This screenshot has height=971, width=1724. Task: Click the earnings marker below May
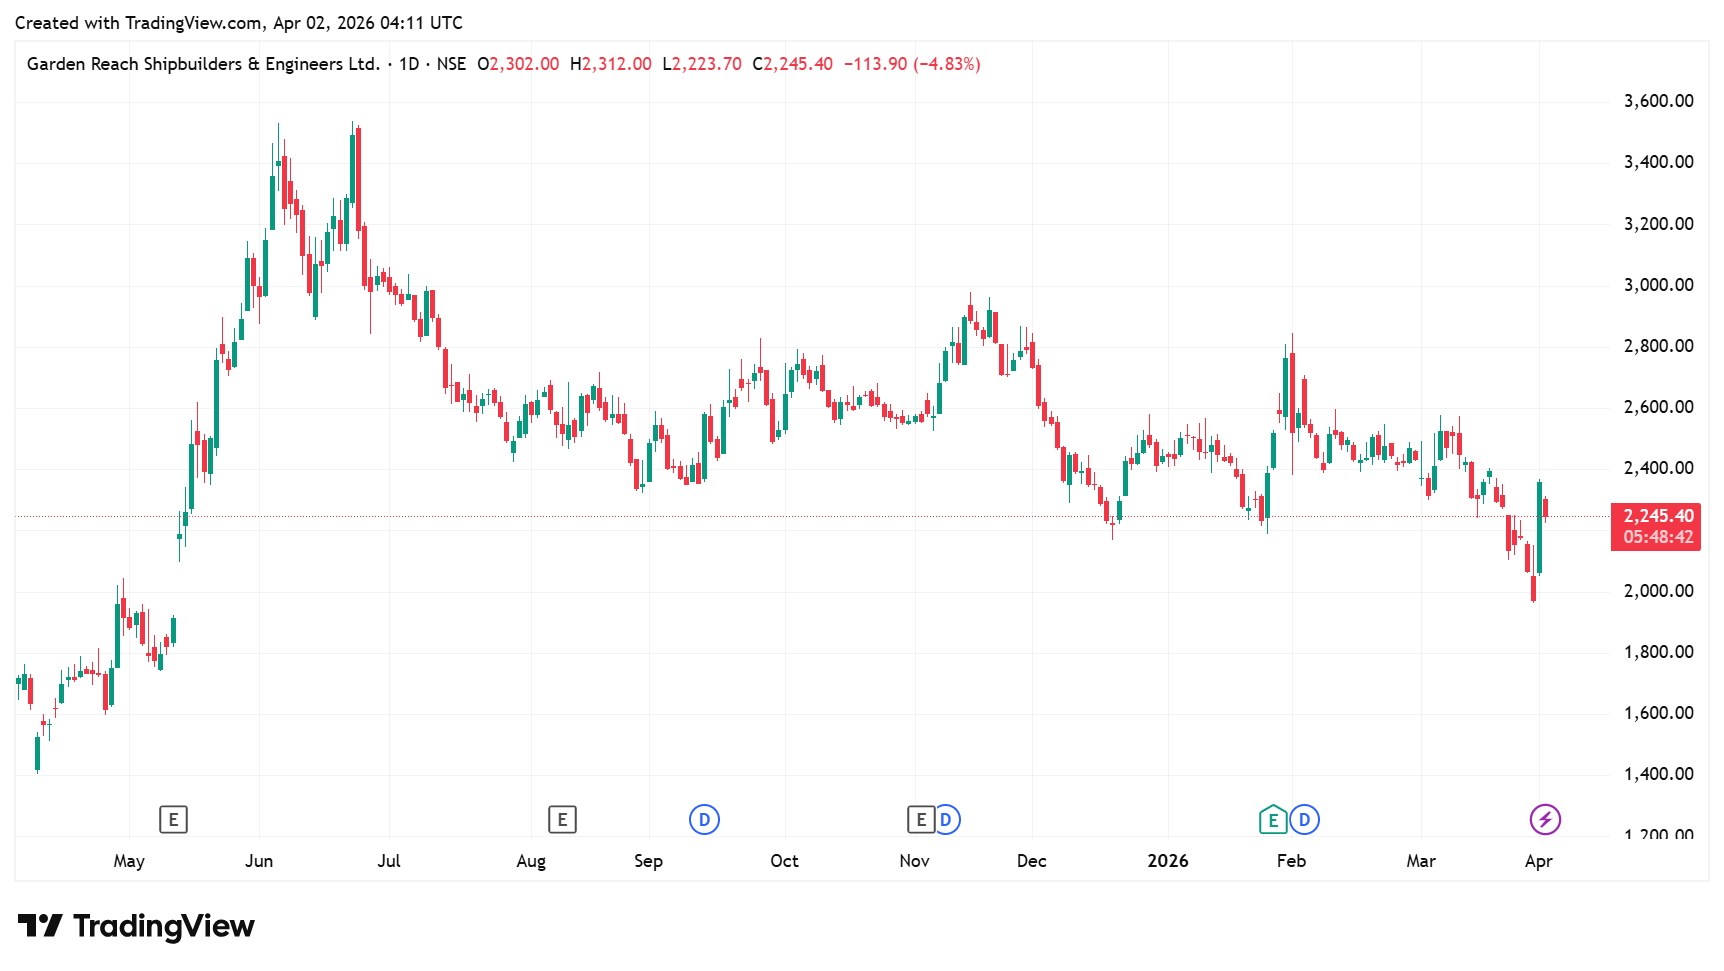173,820
